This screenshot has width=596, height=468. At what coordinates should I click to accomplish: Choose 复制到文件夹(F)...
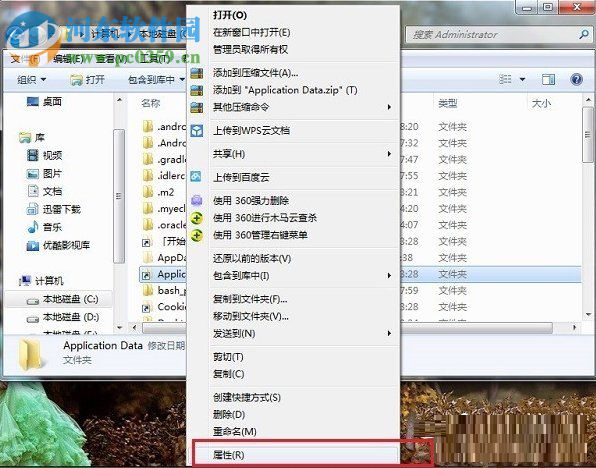[x=250, y=299]
